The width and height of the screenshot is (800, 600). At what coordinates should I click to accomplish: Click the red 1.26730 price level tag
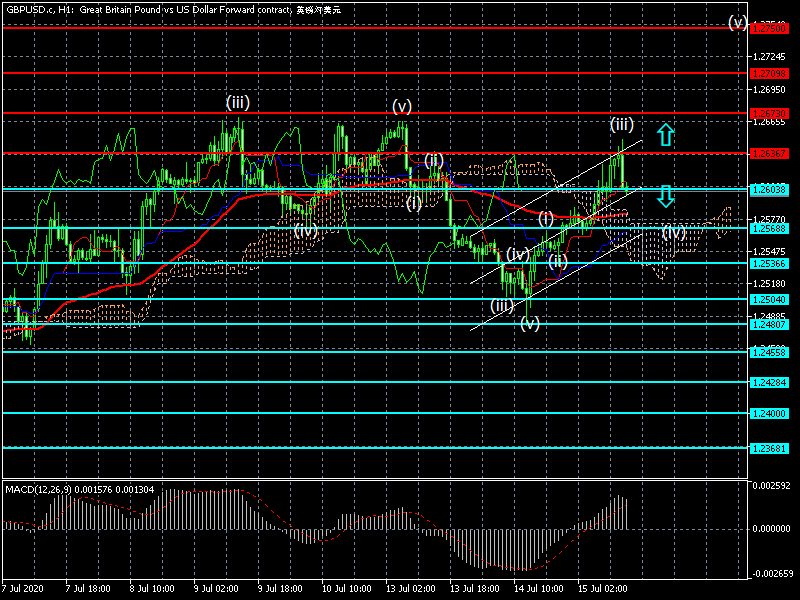pyautogui.click(x=769, y=113)
